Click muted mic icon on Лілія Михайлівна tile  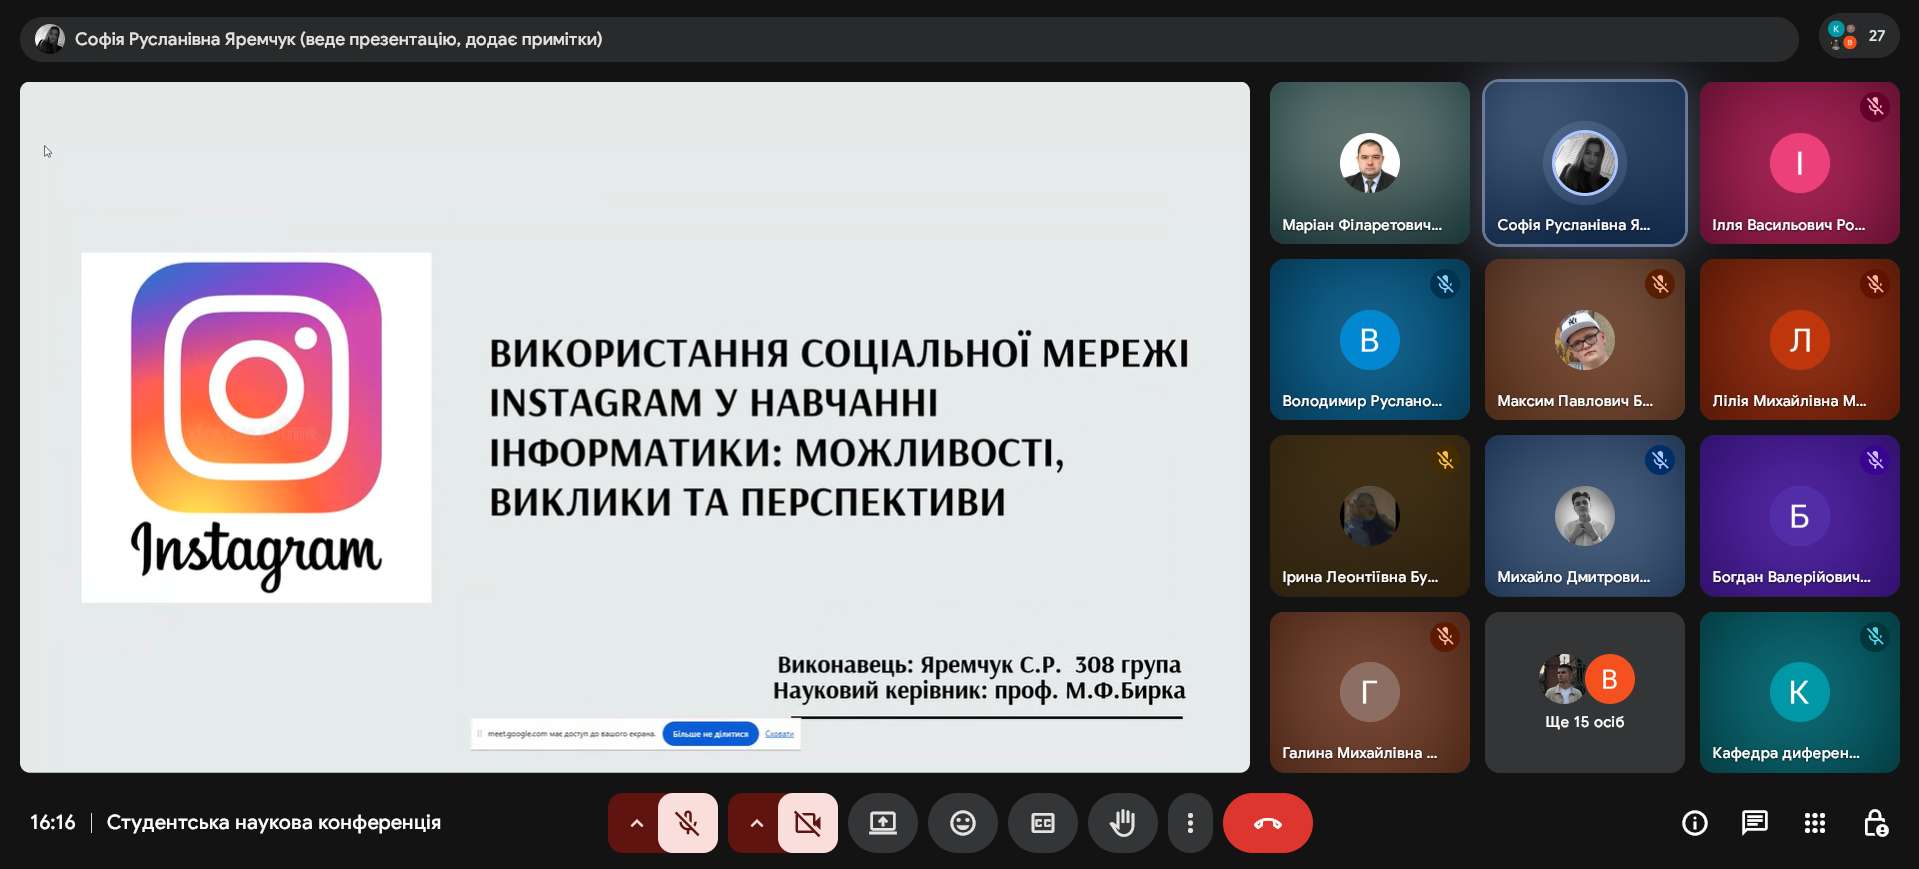click(x=1875, y=284)
